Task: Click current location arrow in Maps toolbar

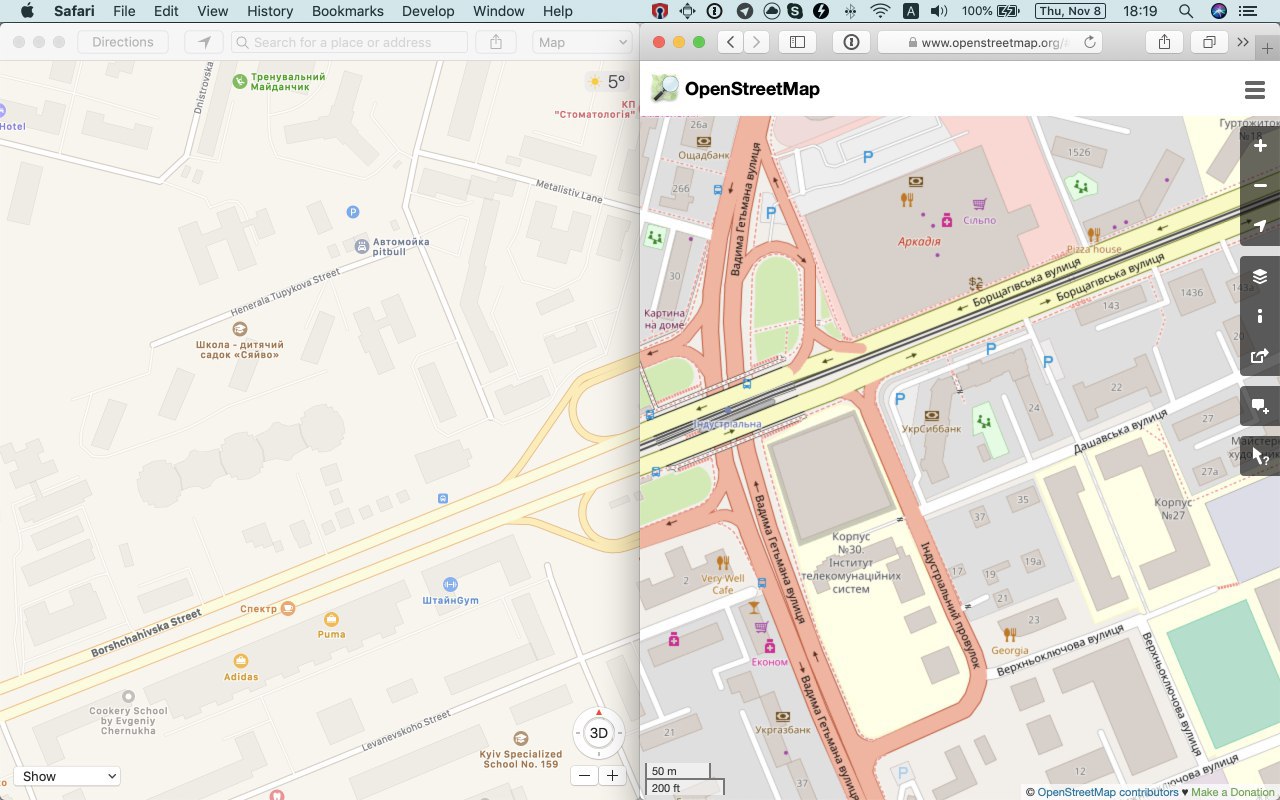Action: point(204,42)
